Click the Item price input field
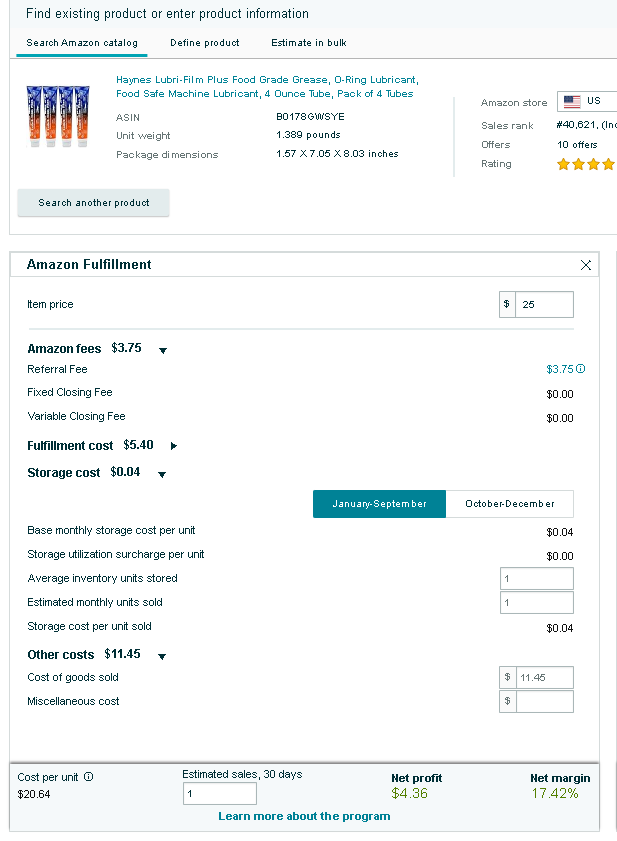Image resolution: width=617 pixels, height=841 pixels. pos(544,305)
